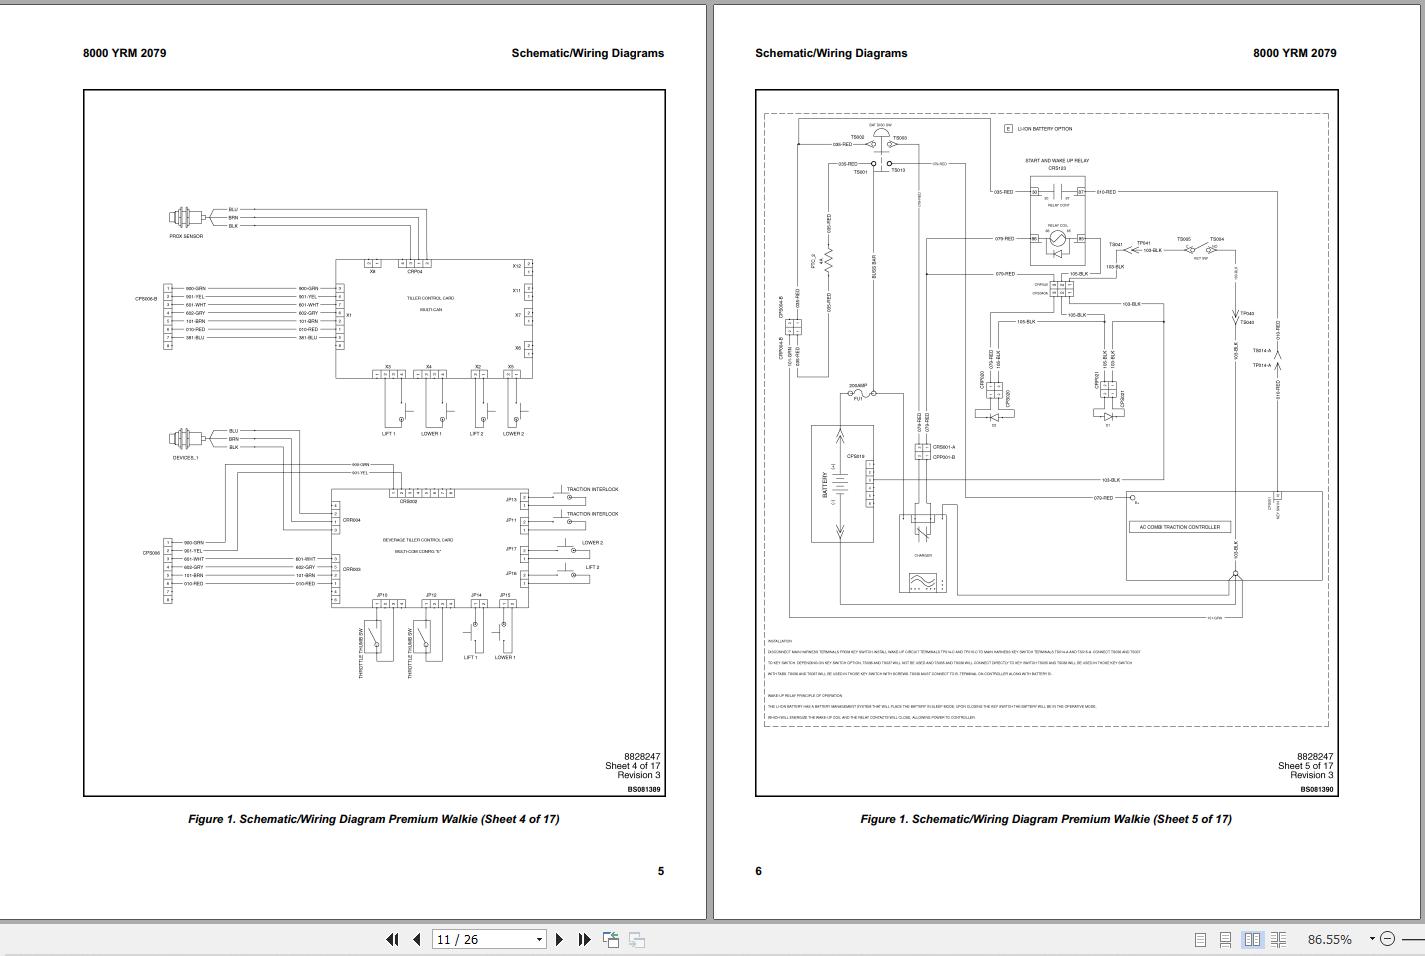
Task: Click the zoom slider track
Action: coord(1412,939)
